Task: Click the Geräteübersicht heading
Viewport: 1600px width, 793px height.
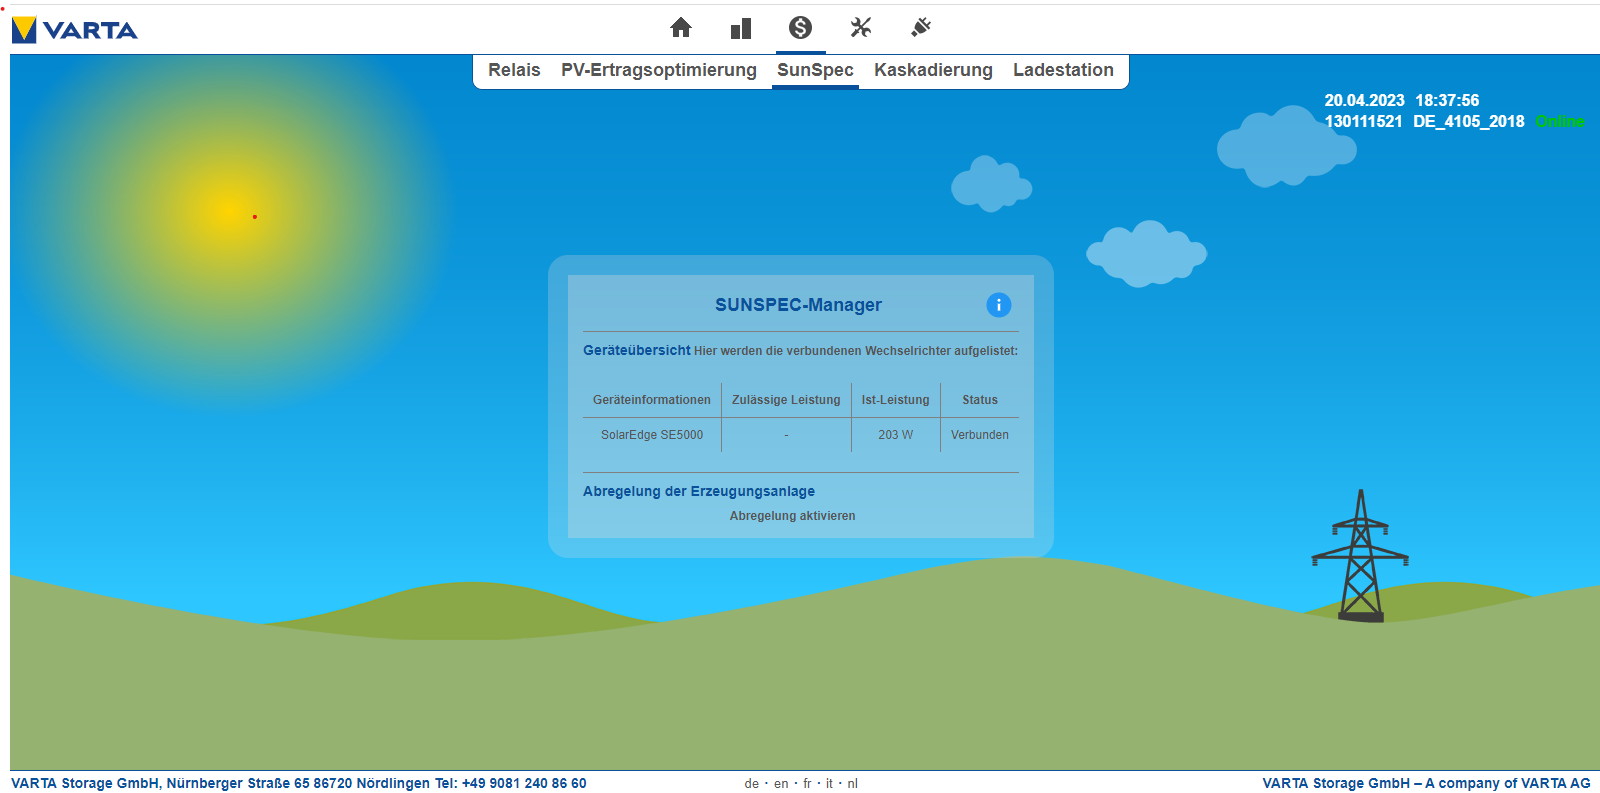Action: click(x=637, y=350)
